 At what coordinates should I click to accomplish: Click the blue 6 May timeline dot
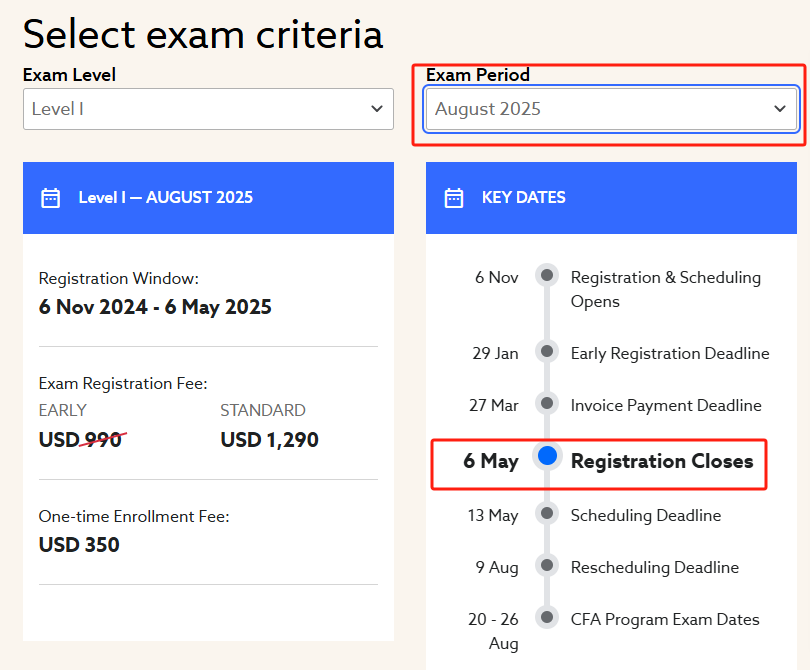547,457
